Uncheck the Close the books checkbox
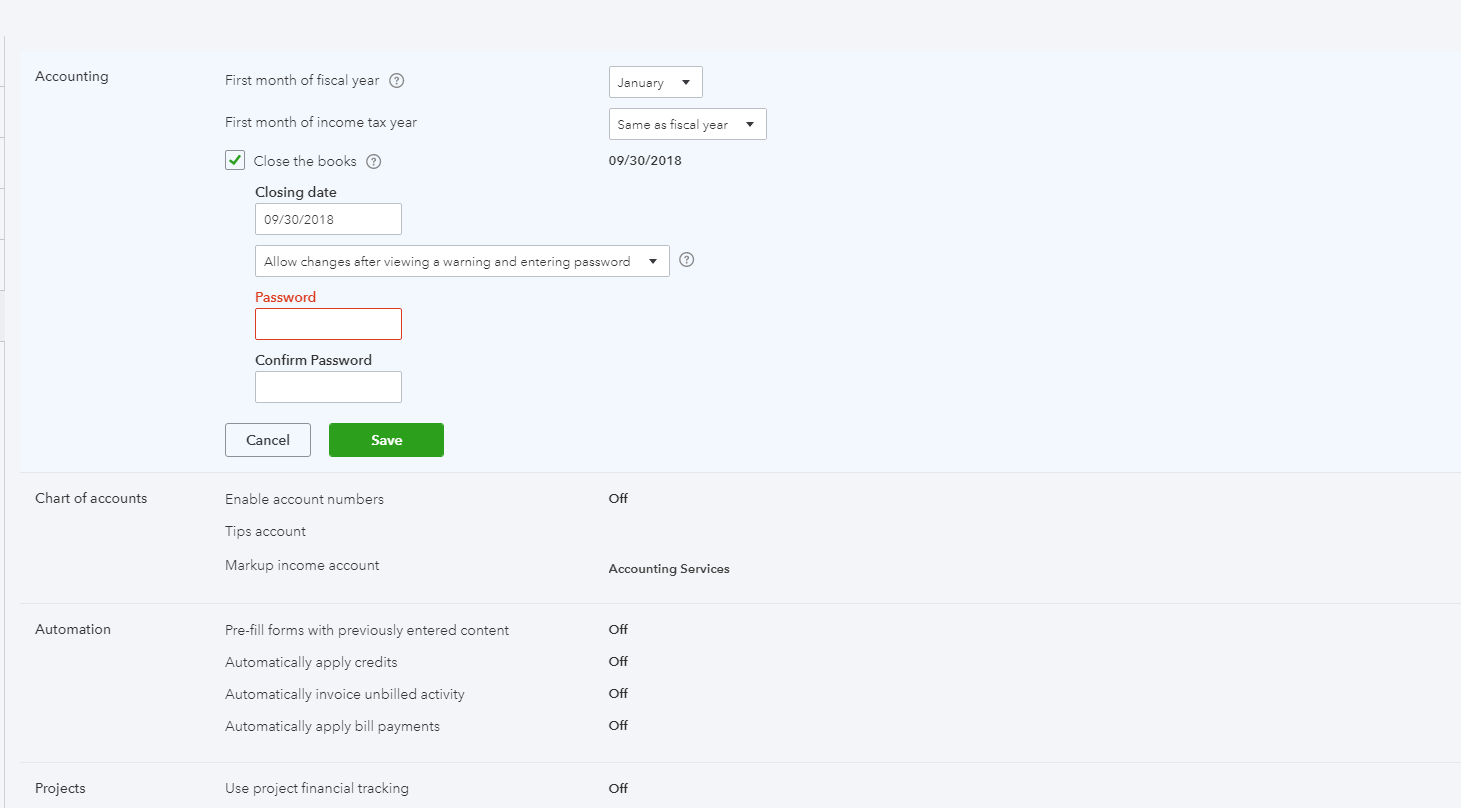Image resolution: width=1461 pixels, height=808 pixels. [x=235, y=160]
